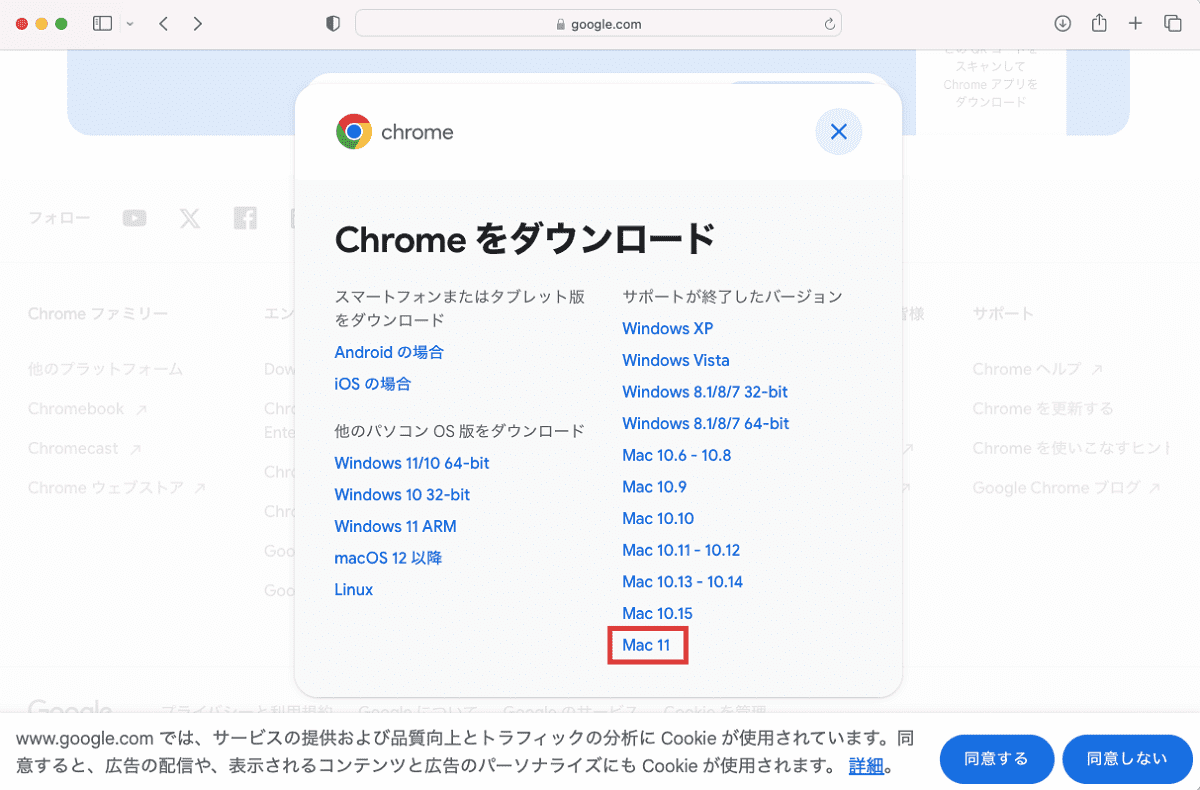Select Mac 10.13 - 10.14 link
Screen dimensions: 1200x790
click(x=683, y=582)
